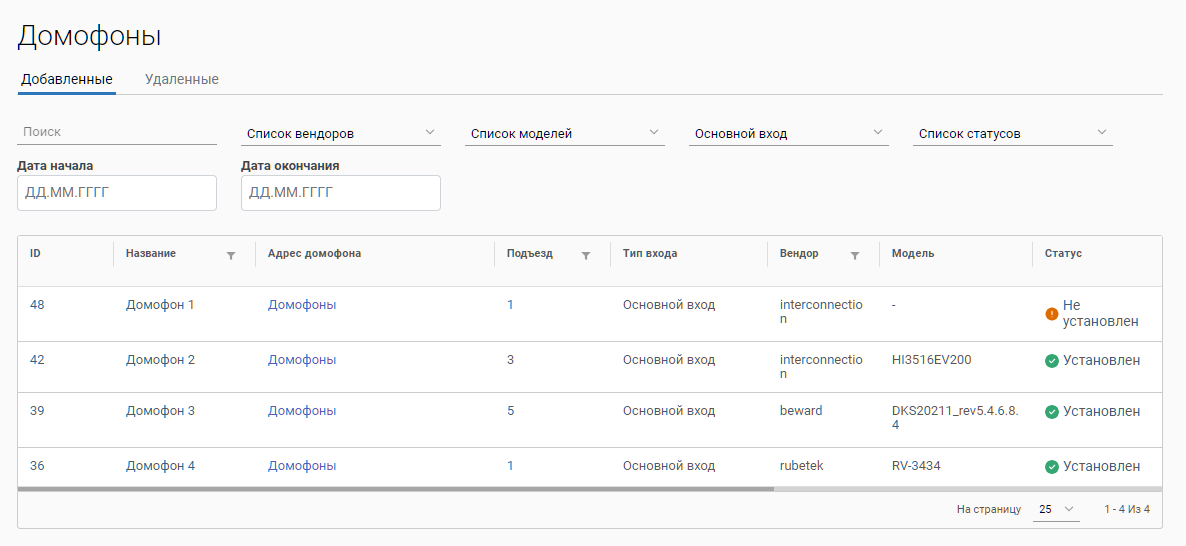Focus the Поиск search field
The height and width of the screenshot is (546, 1186).
[117, 131]
